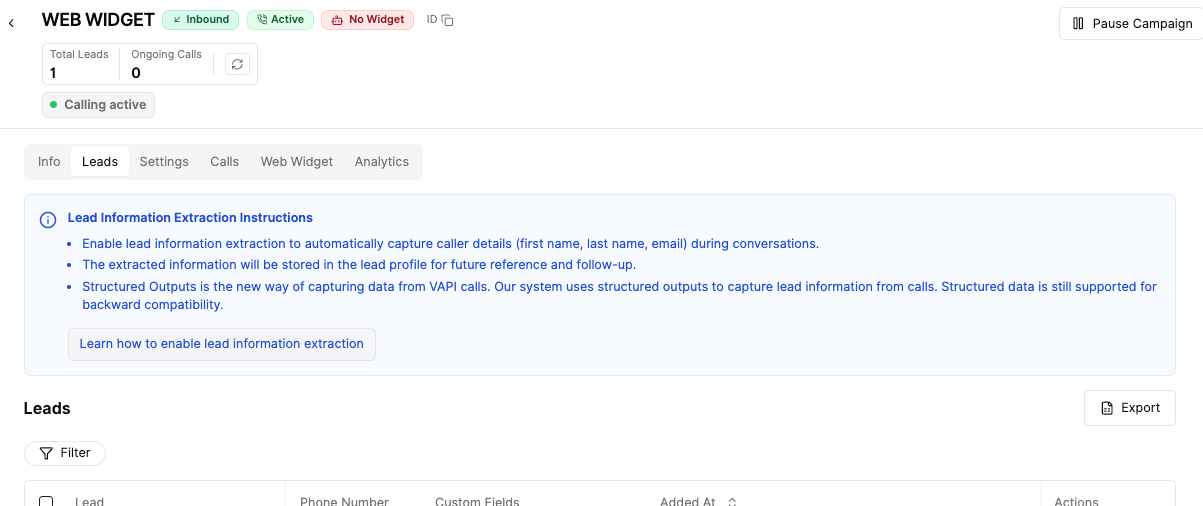Click the info icon in instructions banner
The height and width of the screenshot is (506, 1203).
47,220
